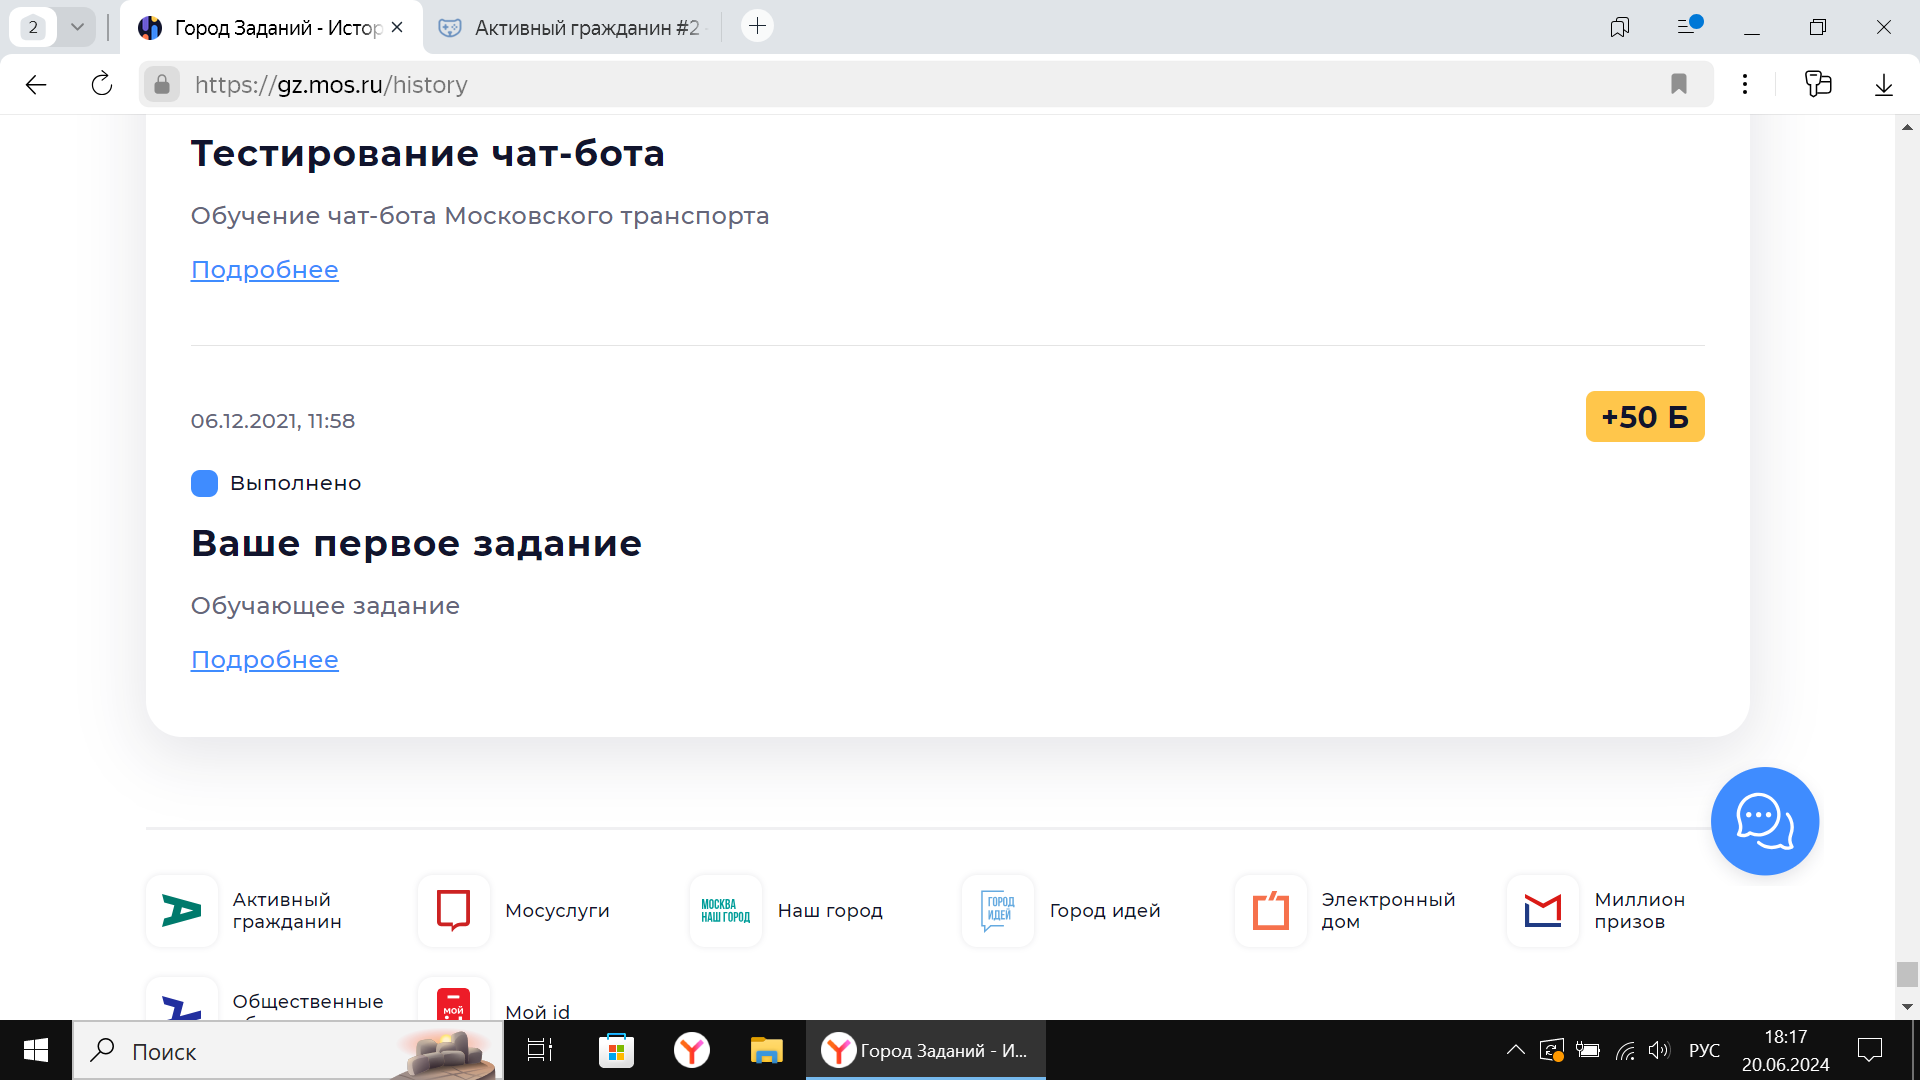Open Подробнее under Ваше первое задание
Screen dimensions: 1920x1080
point(265,660)
